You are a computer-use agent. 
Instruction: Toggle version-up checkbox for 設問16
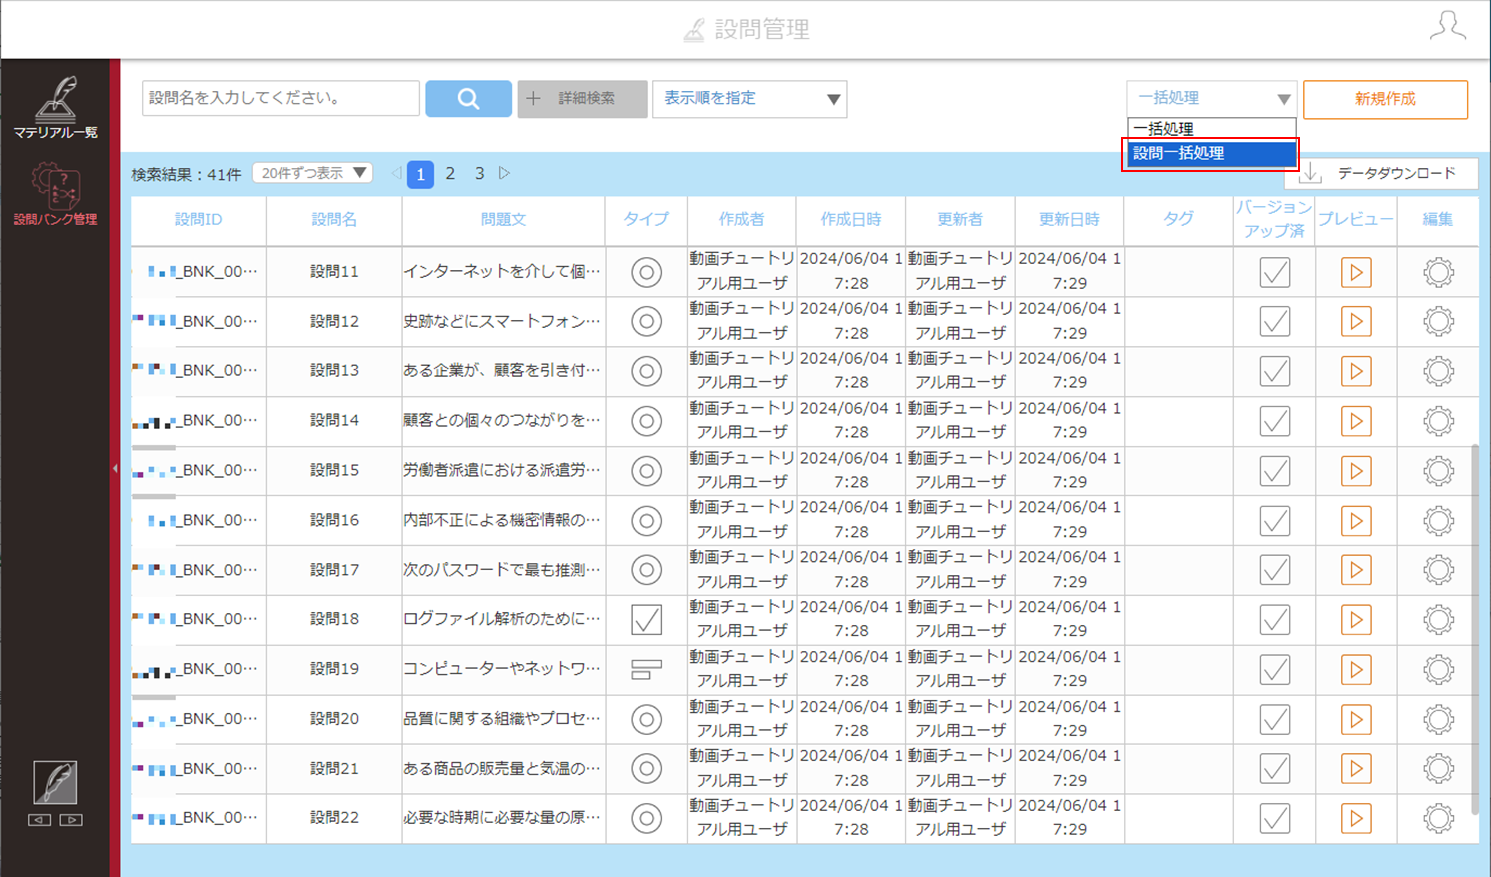(1274, 521)
